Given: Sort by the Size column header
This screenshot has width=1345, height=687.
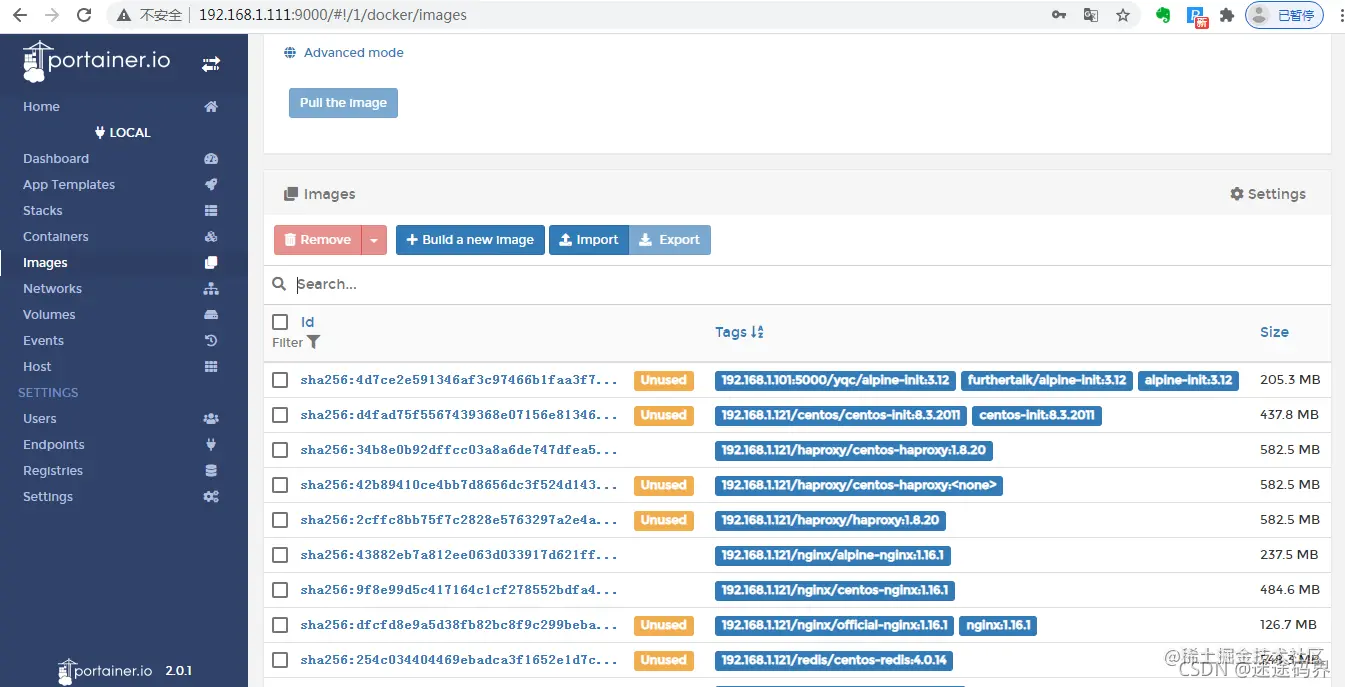Looking at the screenshot, I should [1274, 332].
